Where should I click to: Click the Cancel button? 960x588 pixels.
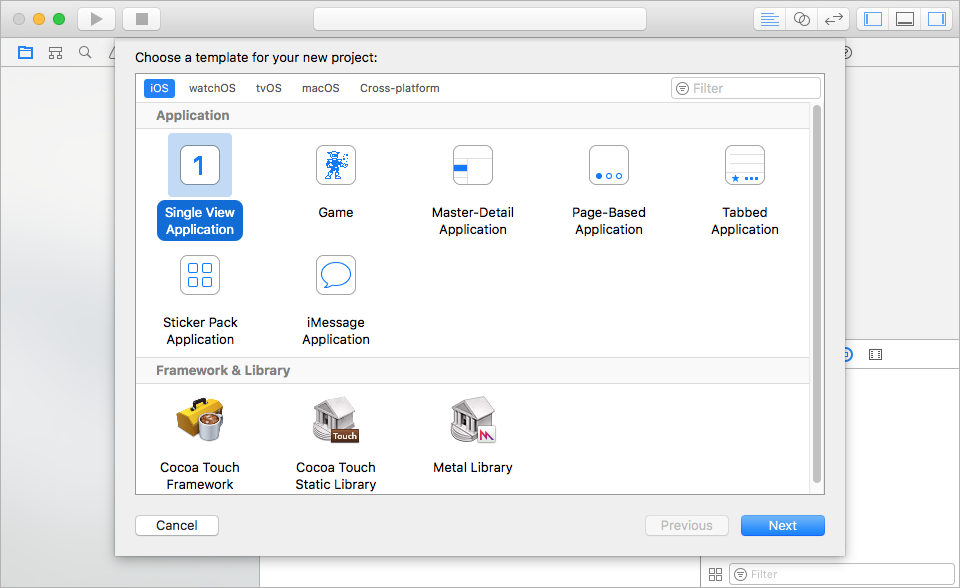(177, 526)
